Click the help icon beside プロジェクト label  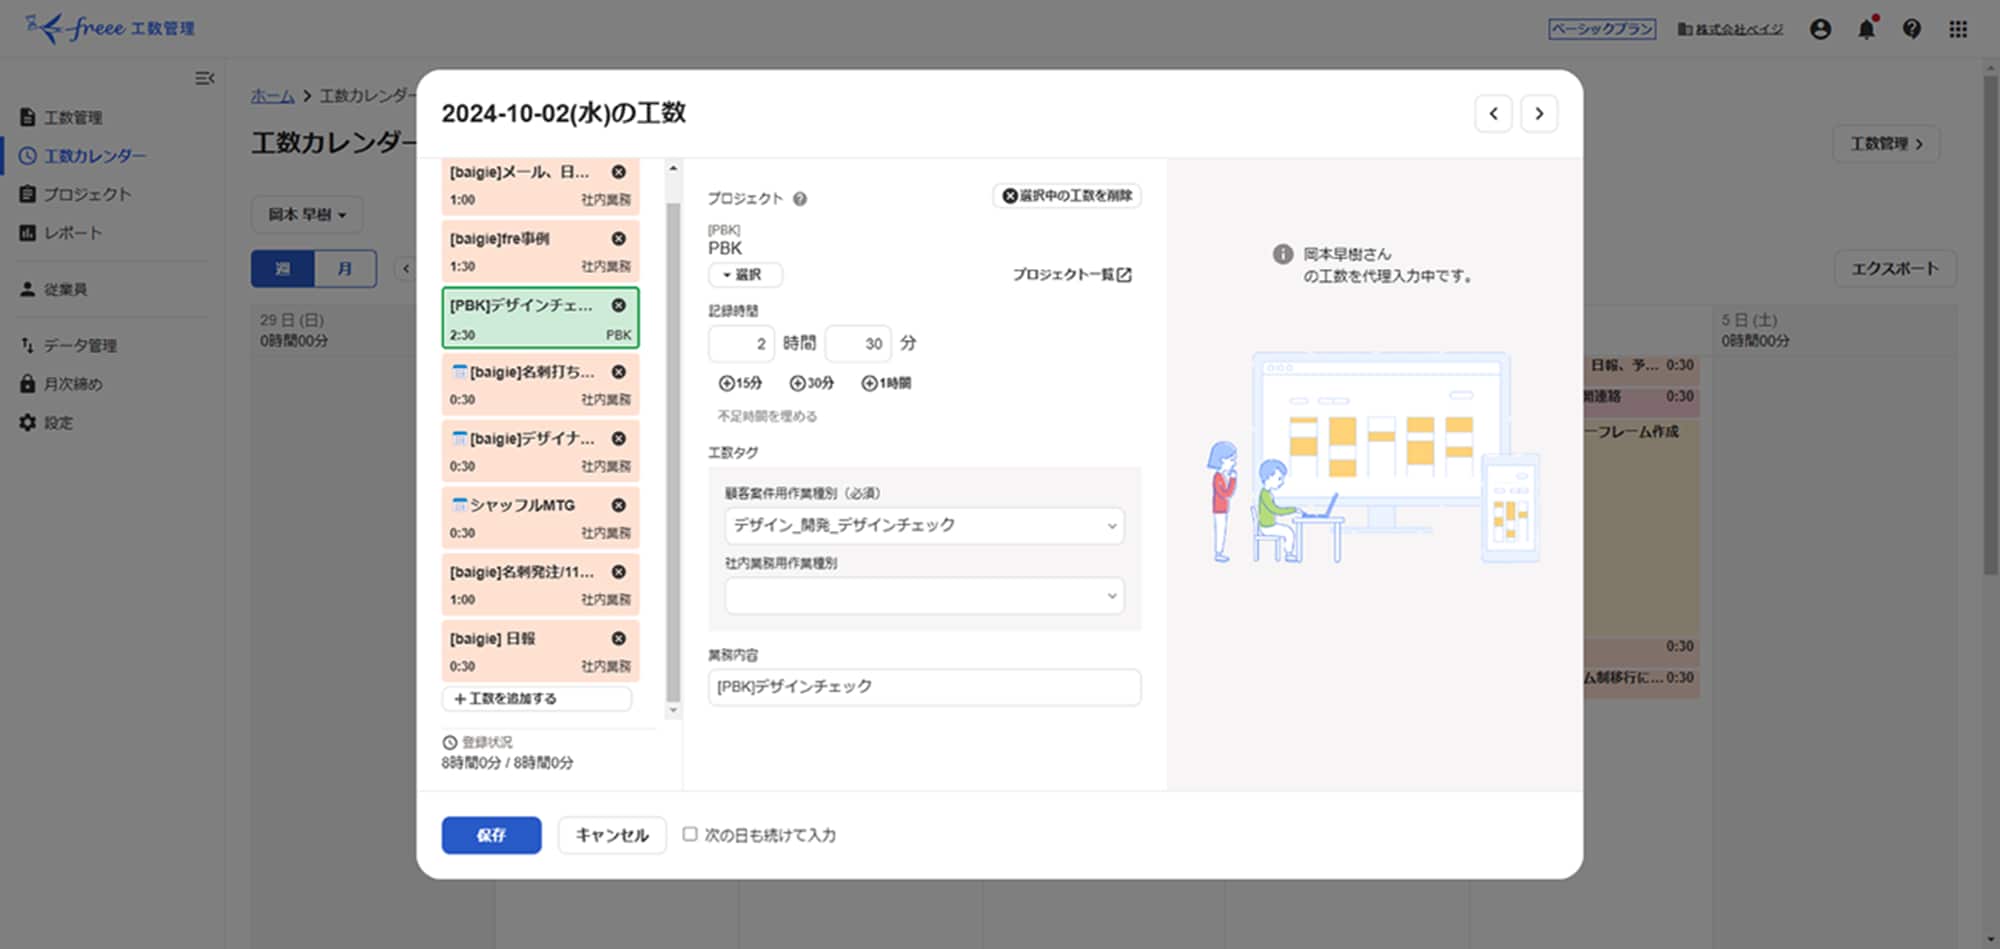800,199
